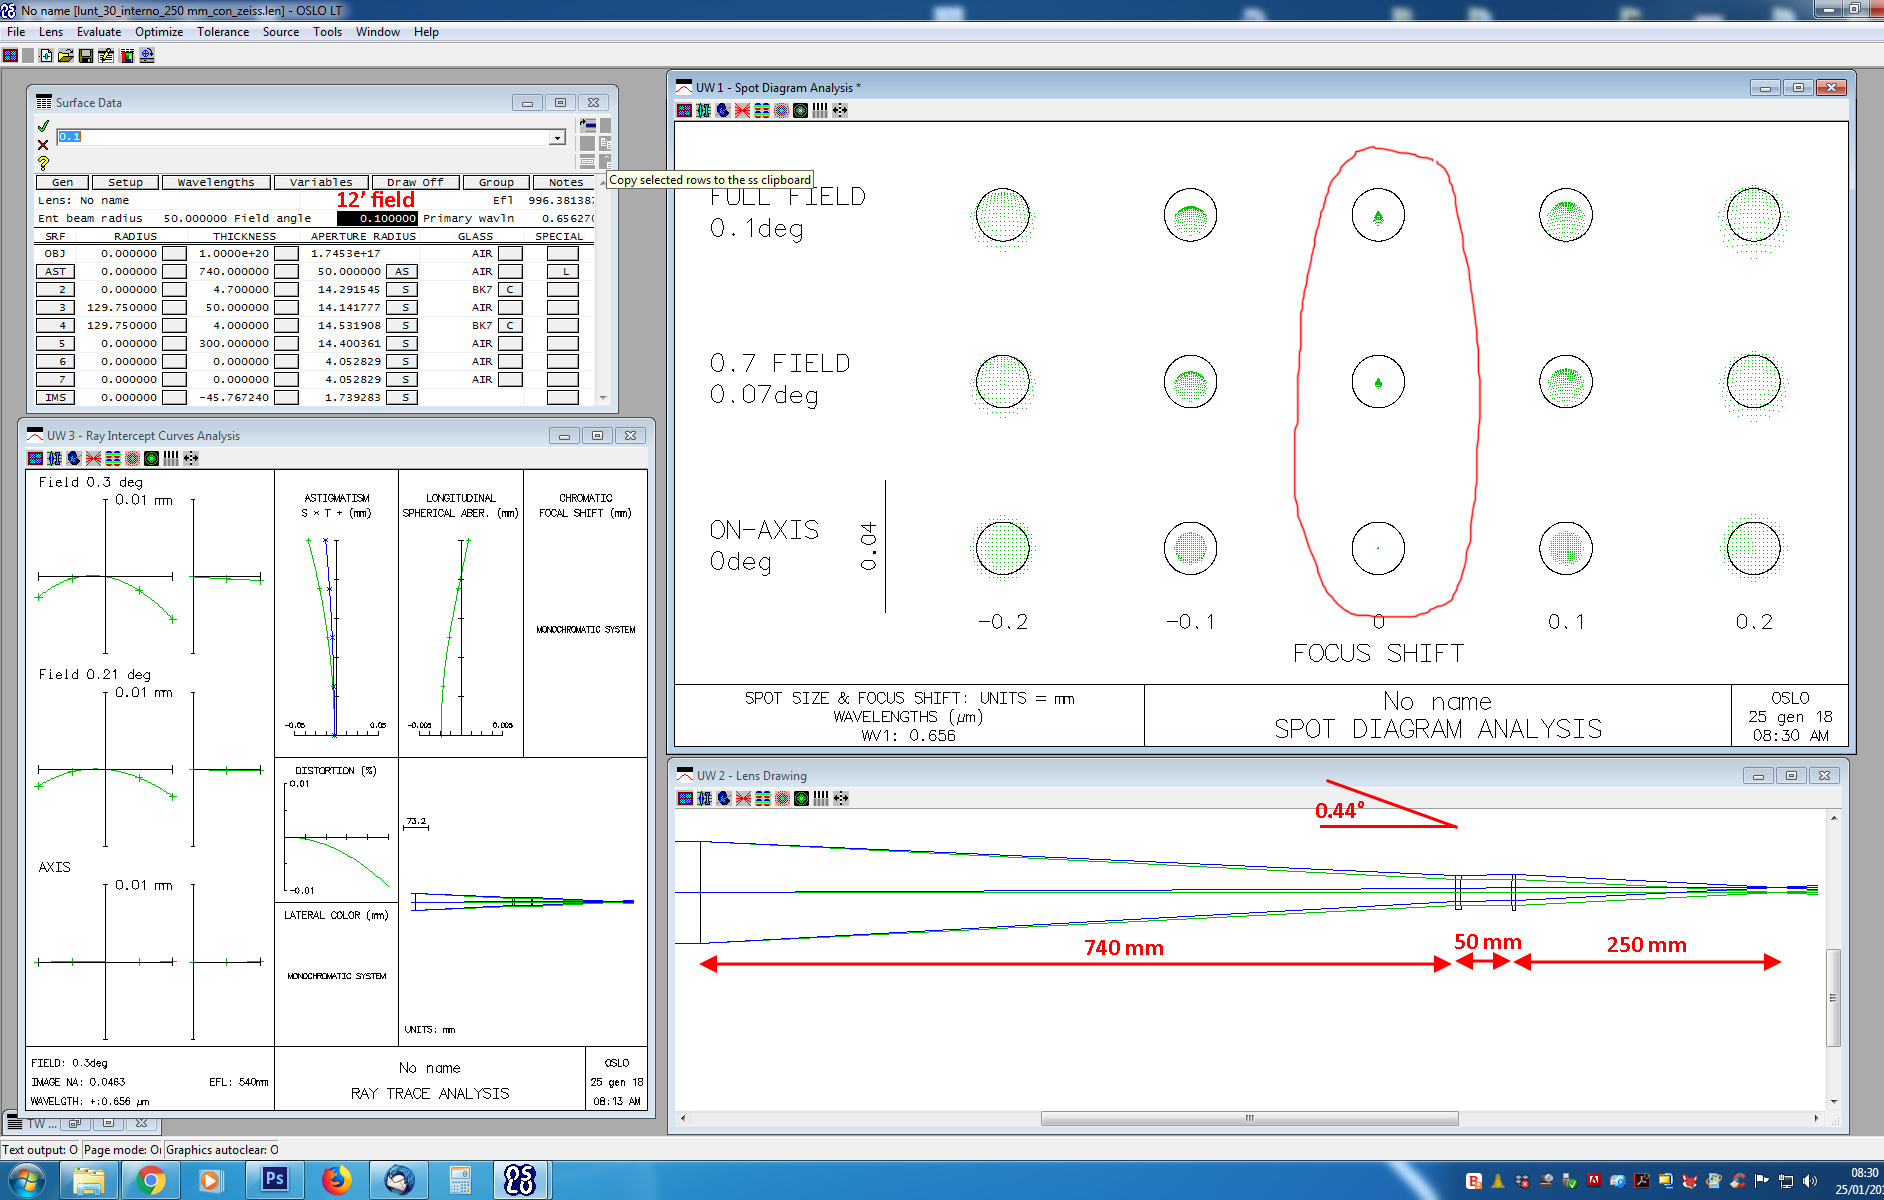Screen dimensions: 1884x1200
Task: Open aperture S button on IMS row
Action: point(402,397)
